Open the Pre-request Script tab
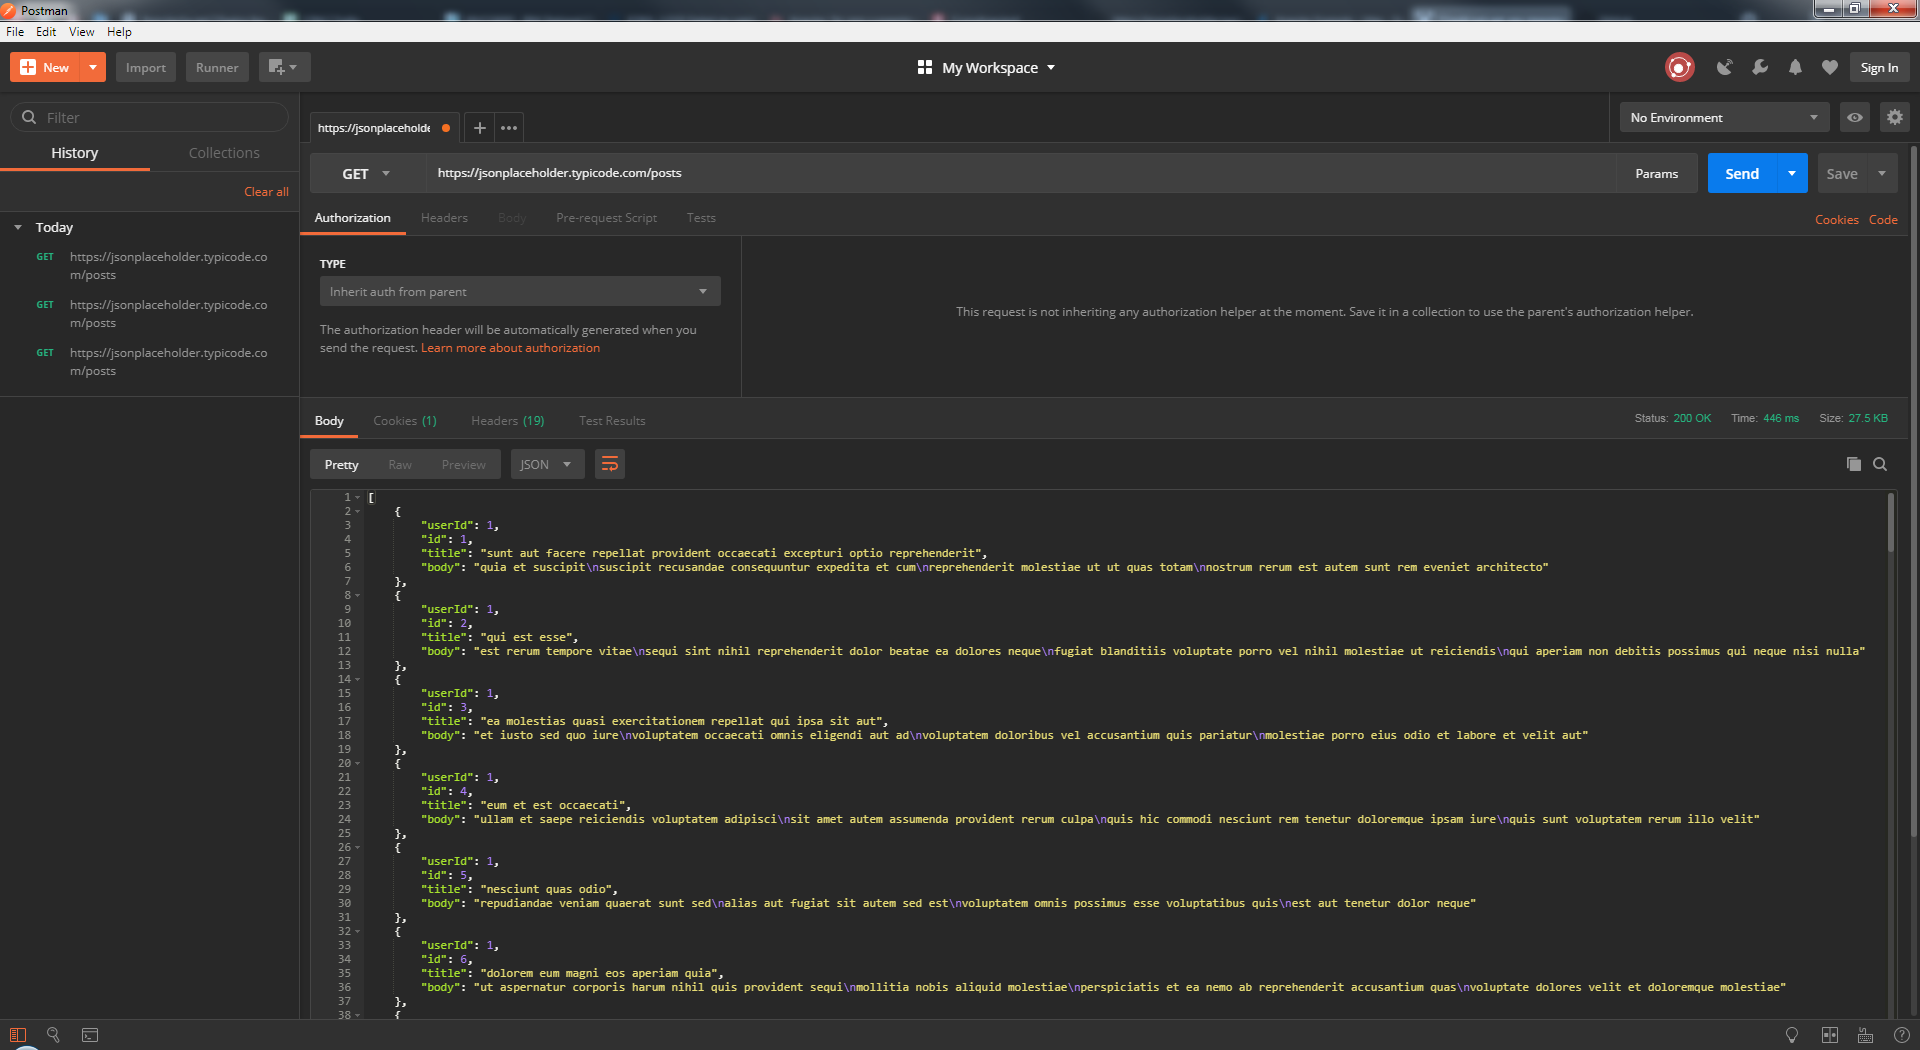The width and height of the screenshot is (1920, 1050). point(606,218)
